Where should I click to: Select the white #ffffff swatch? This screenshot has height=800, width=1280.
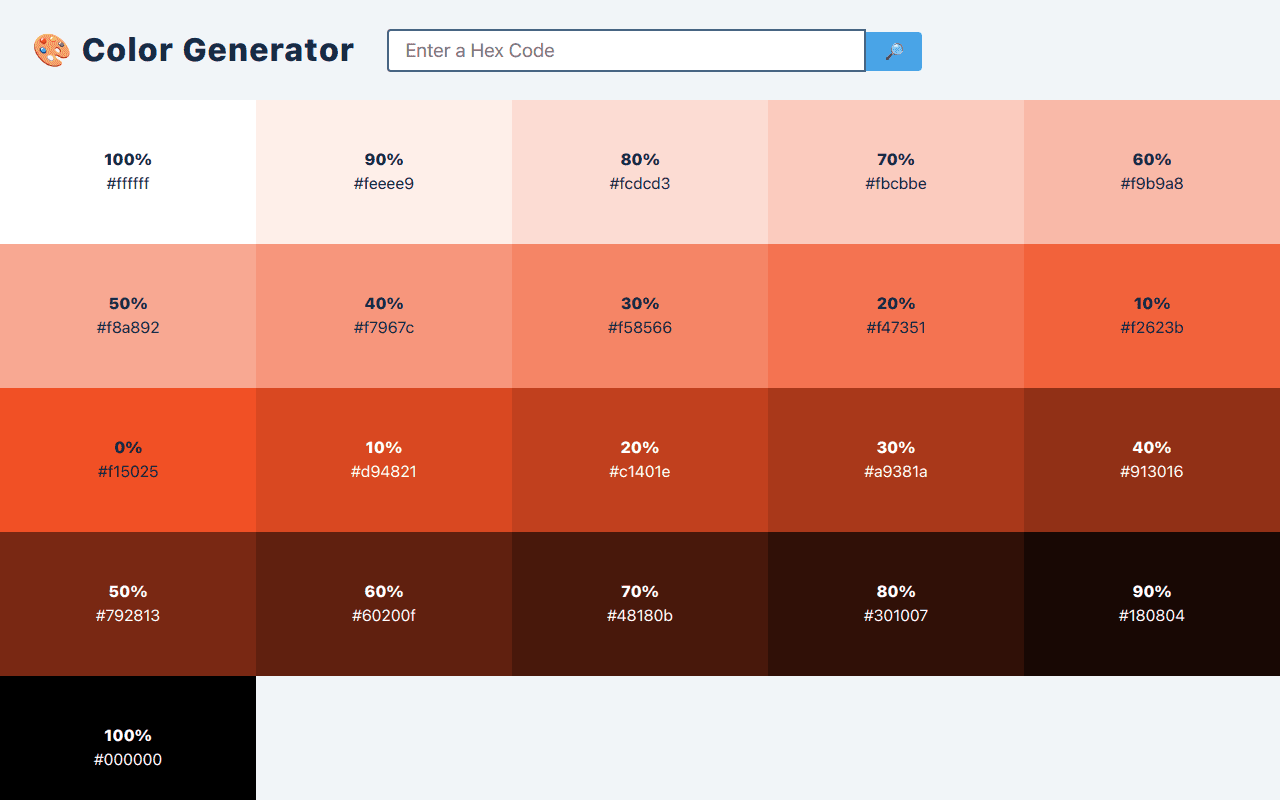pos(128,172)
